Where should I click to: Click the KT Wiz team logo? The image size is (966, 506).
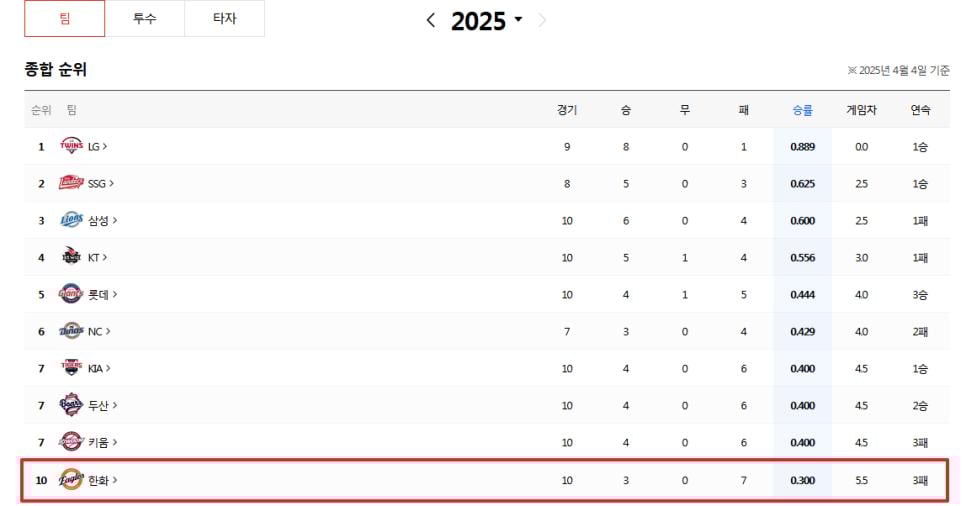pyautogui.click(x=72, y=257)
